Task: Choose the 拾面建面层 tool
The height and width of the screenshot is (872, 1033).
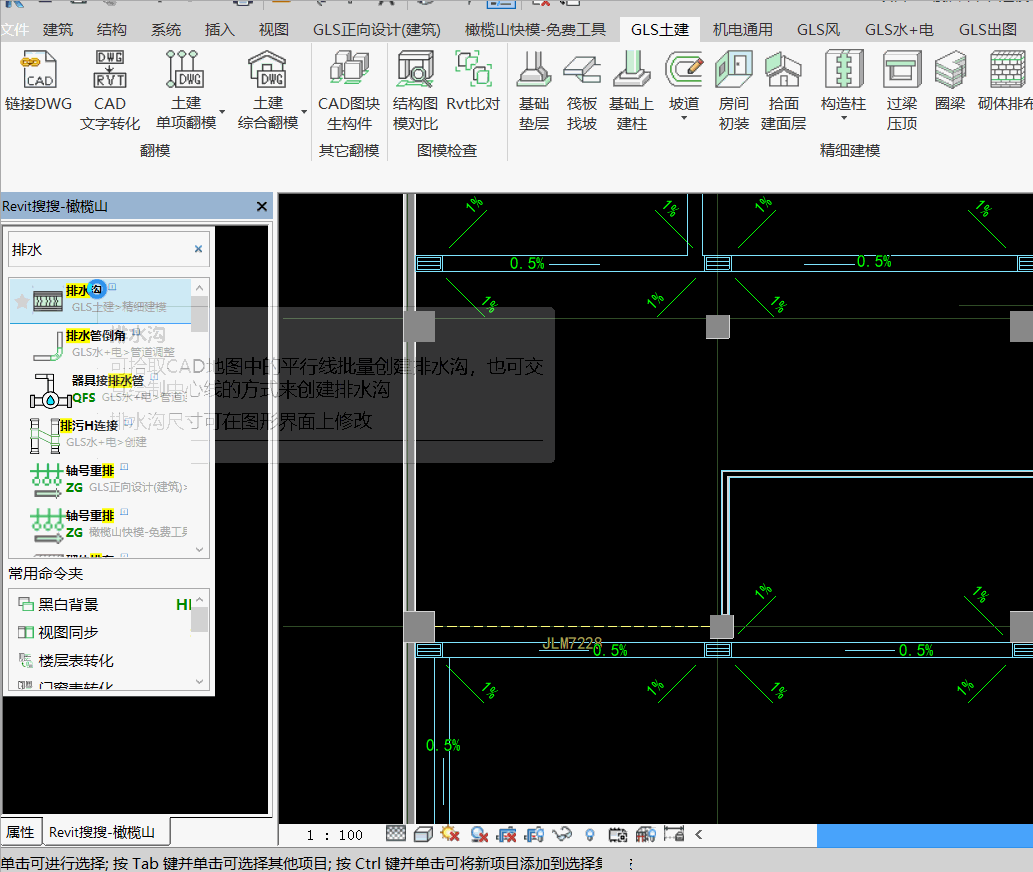Action: [x=783, y=91]
